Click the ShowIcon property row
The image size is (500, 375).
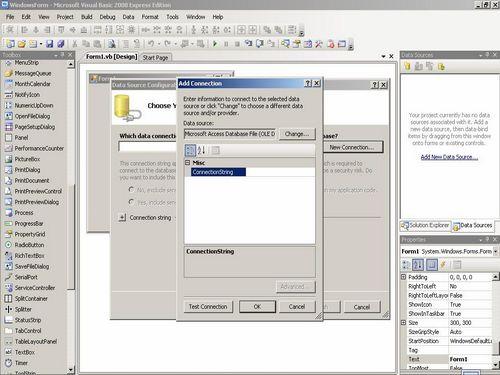click(449, 304)
